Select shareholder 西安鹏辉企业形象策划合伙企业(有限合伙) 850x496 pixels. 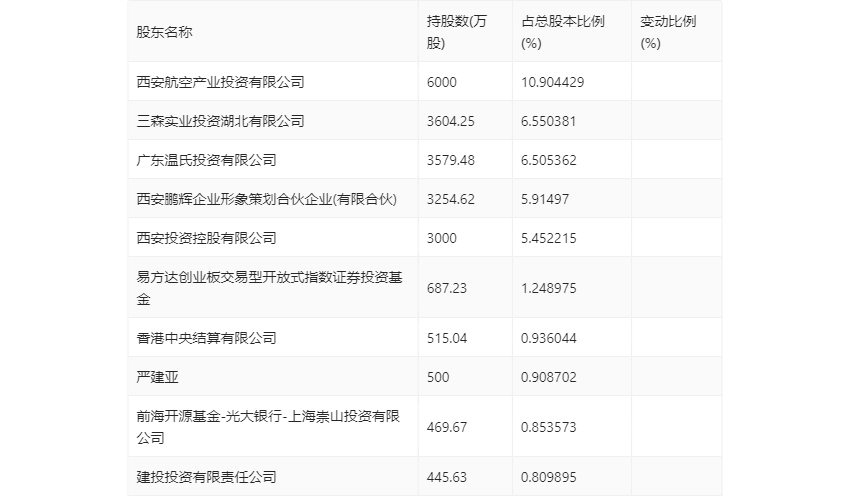[x=266, y=199]
